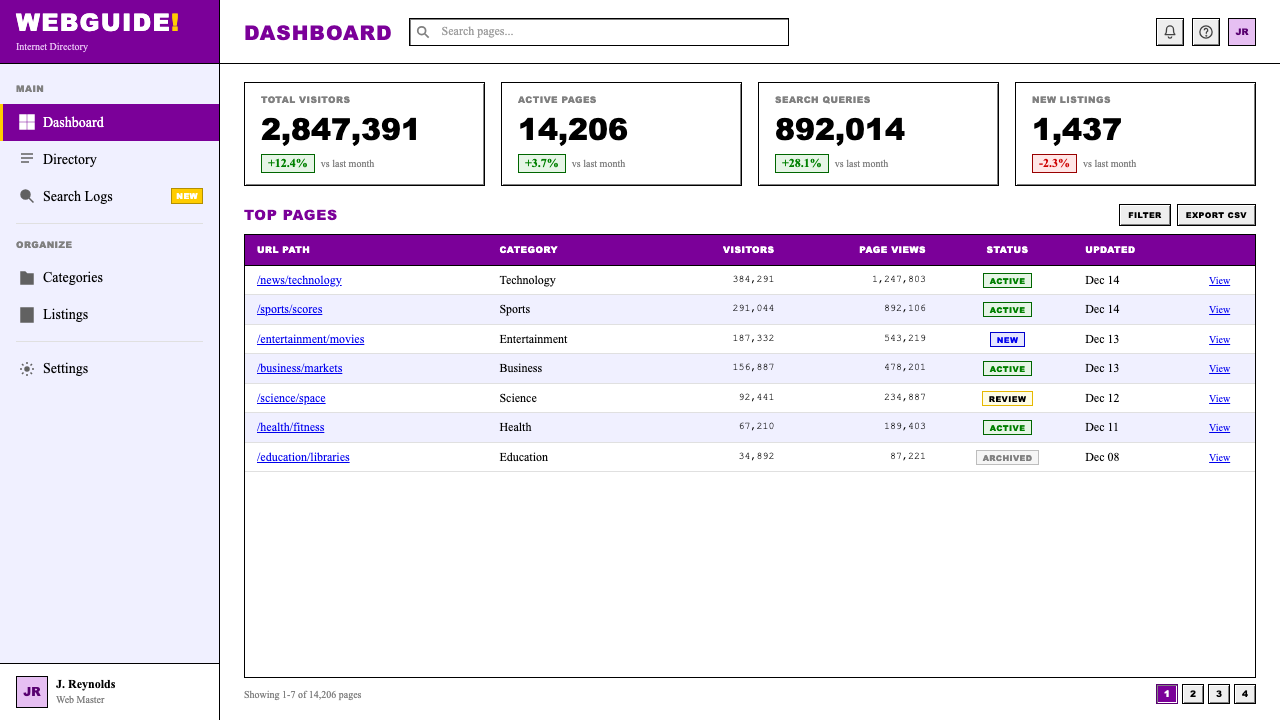Open the help question mark icon
1280x720 pixels.
point(1206,32)
